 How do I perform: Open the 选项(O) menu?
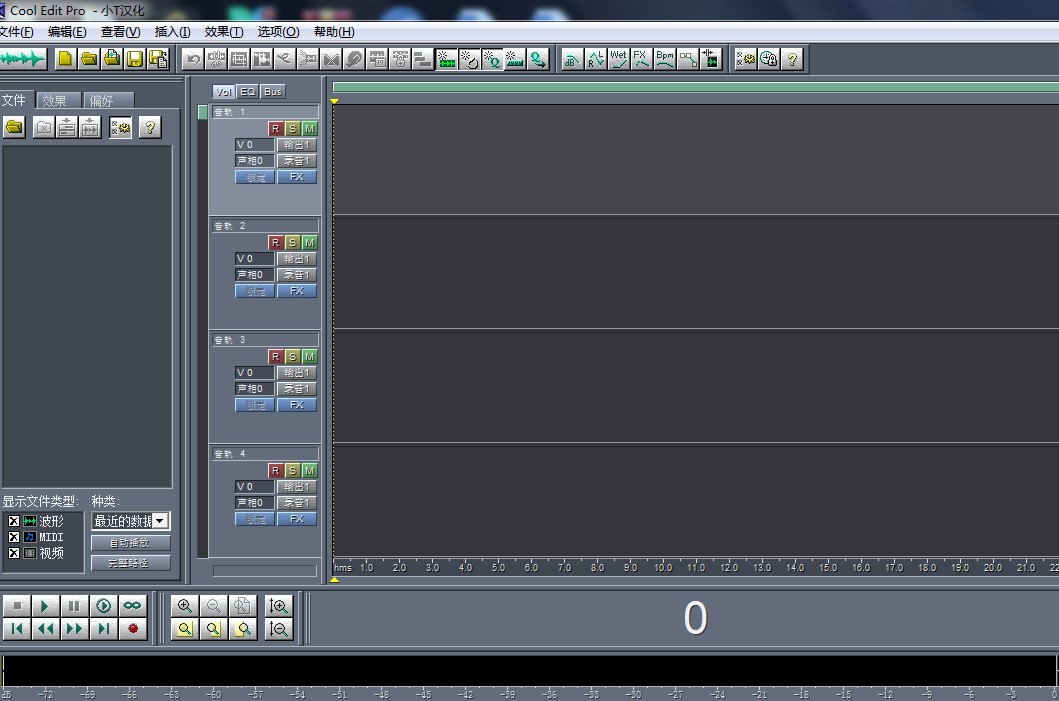278,32
